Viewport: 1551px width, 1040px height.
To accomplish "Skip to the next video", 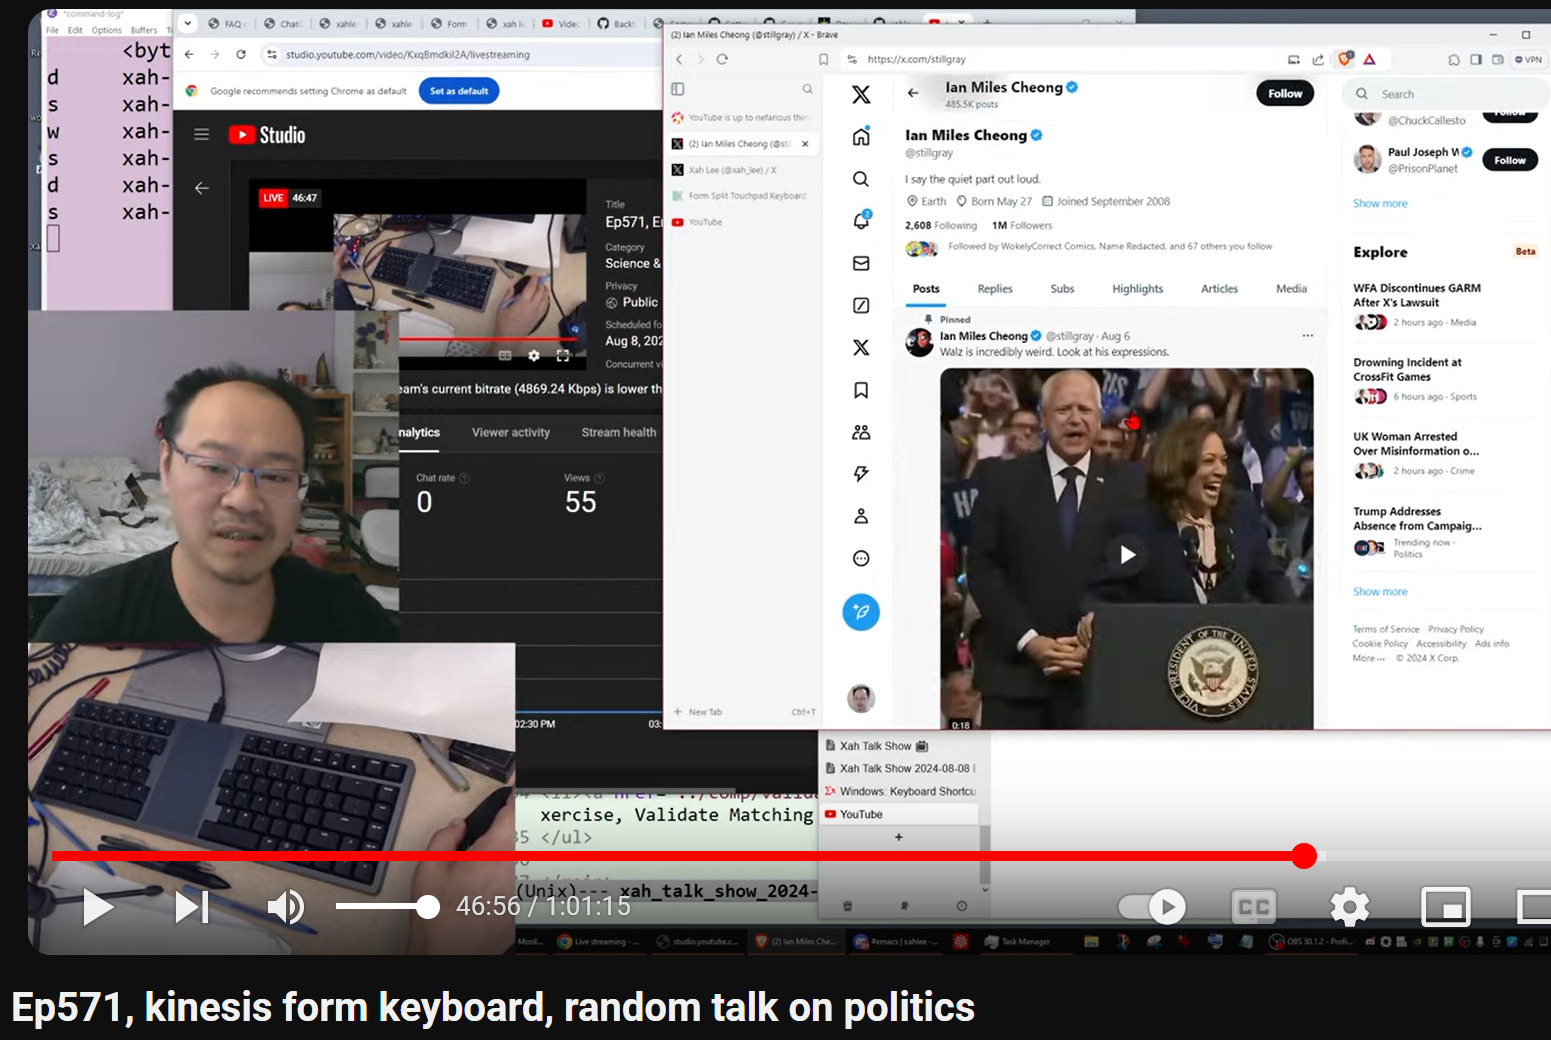I will click(x=191, y=907).
